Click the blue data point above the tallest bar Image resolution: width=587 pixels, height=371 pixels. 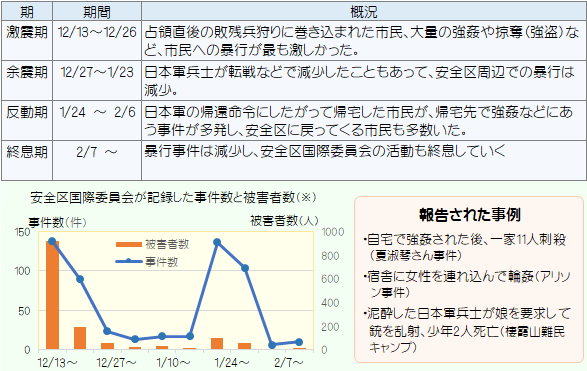(x=52, y=241)
